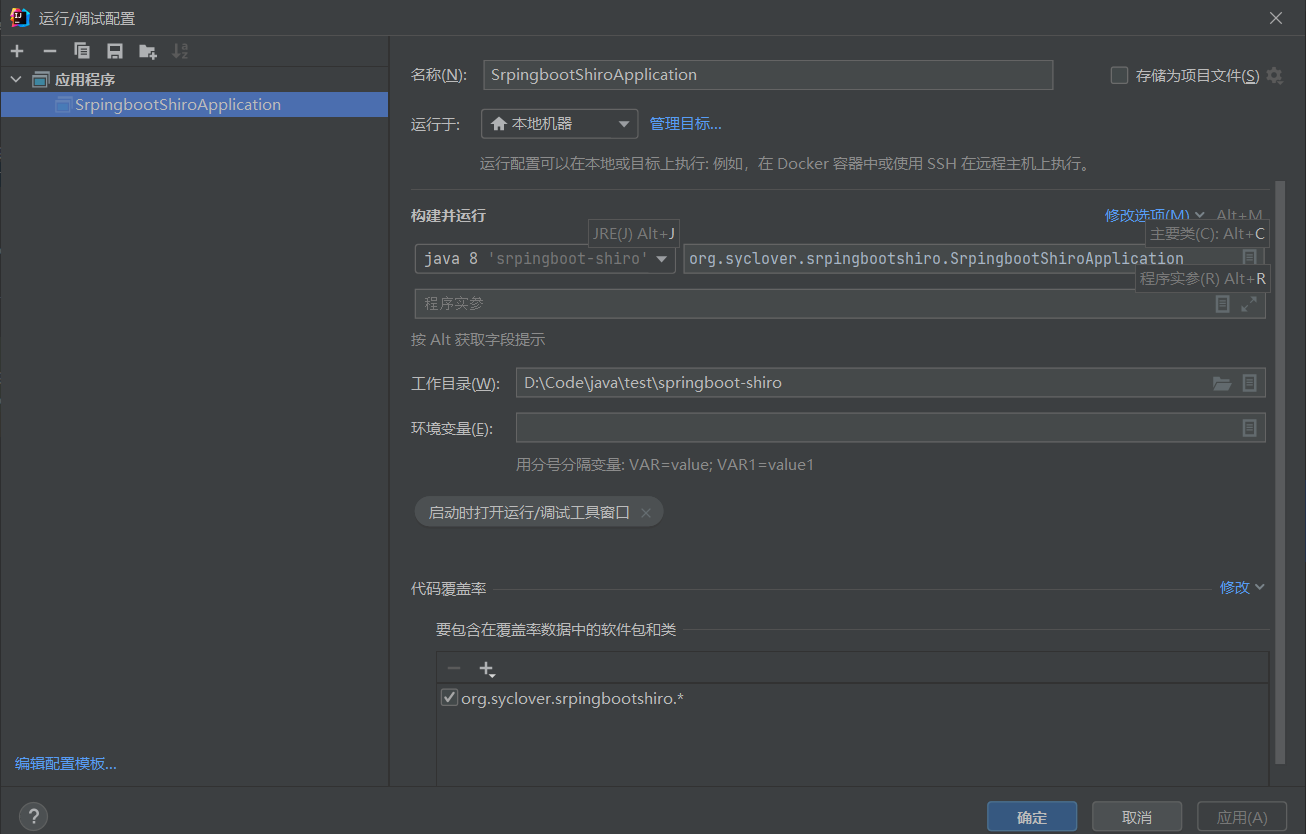This screenshot has width=1306, height=834.
Task: Browse main class via icon in class field
Action: point(1249,258)
